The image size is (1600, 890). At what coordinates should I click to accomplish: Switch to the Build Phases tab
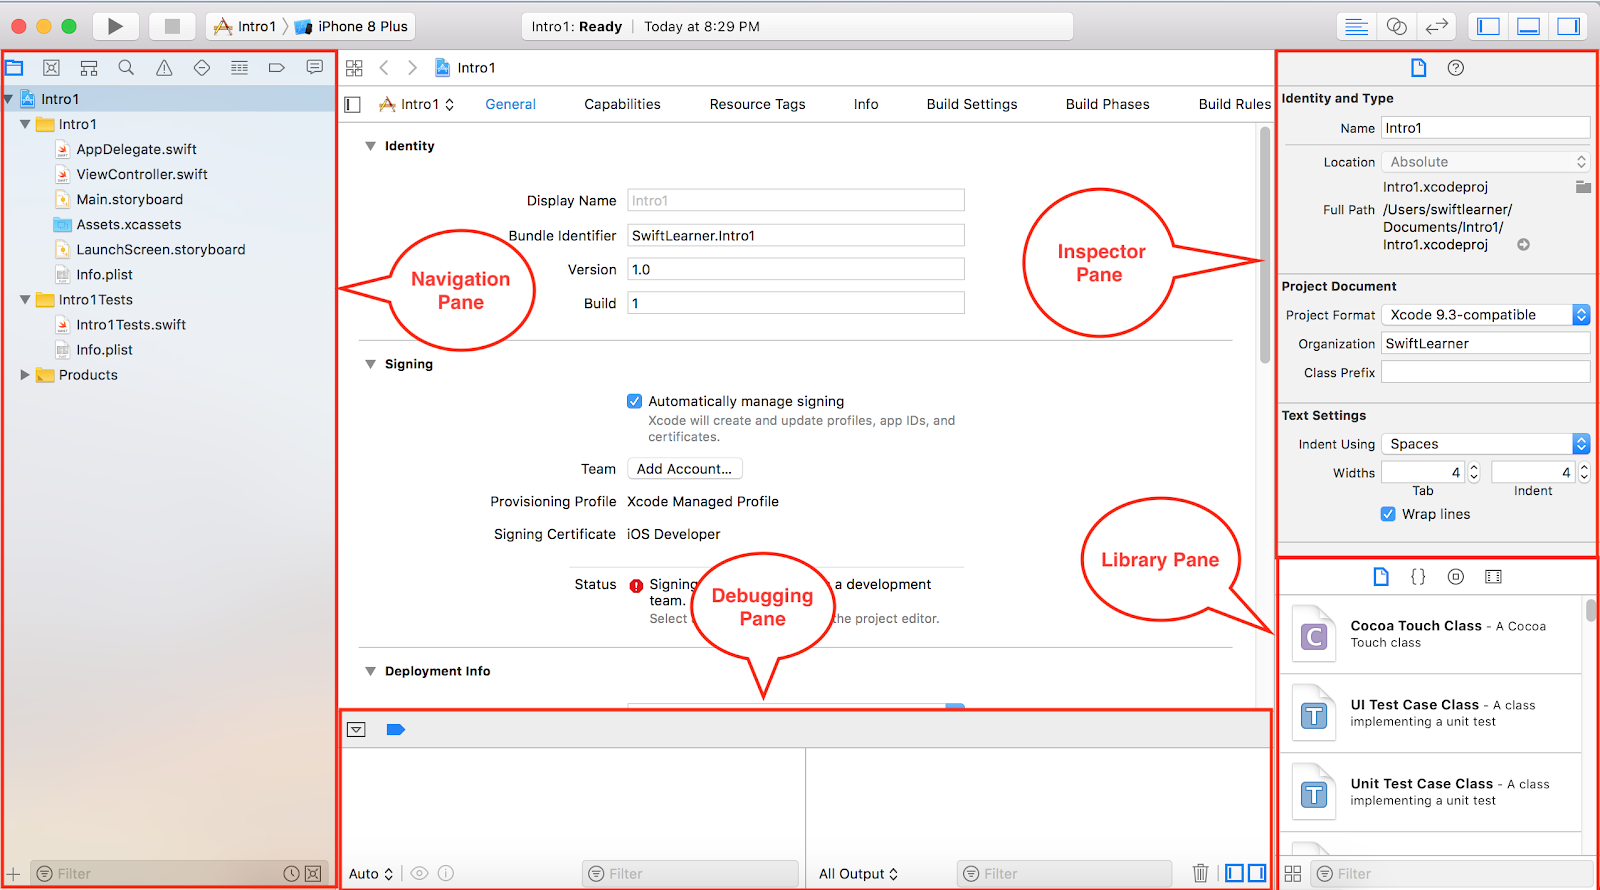[1107, 104]
